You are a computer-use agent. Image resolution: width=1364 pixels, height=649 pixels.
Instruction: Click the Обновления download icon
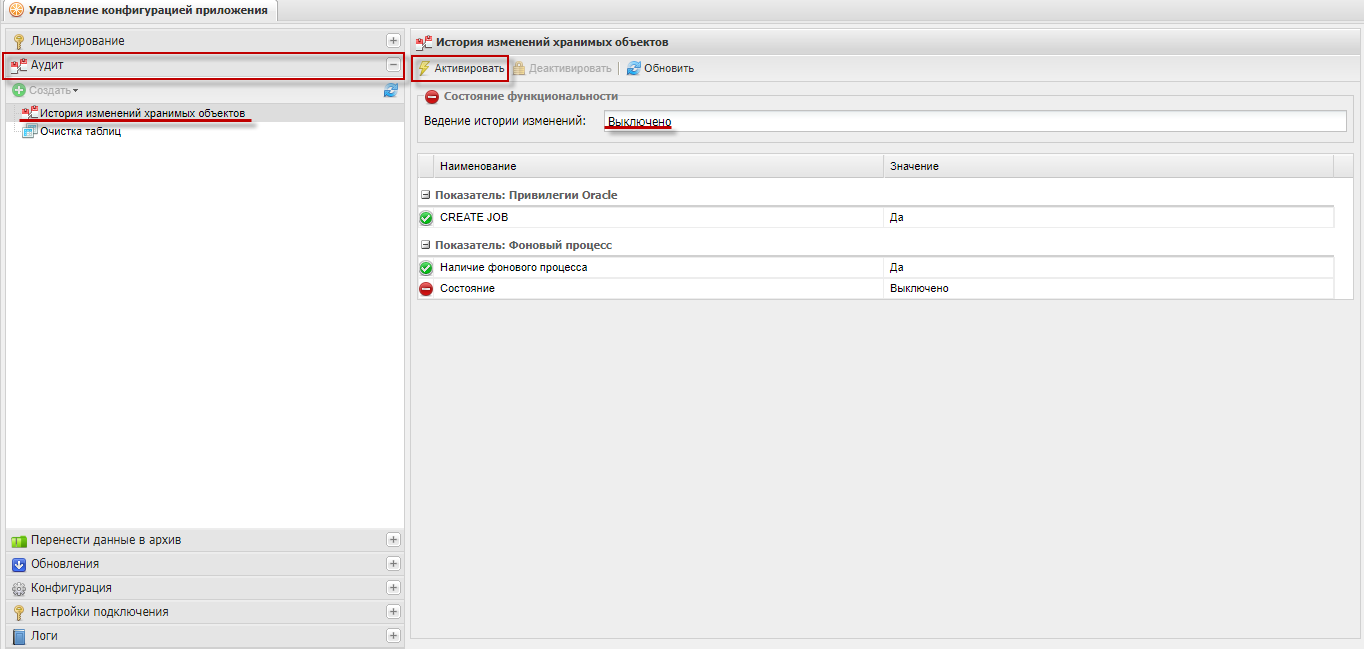tap(18, 564)
